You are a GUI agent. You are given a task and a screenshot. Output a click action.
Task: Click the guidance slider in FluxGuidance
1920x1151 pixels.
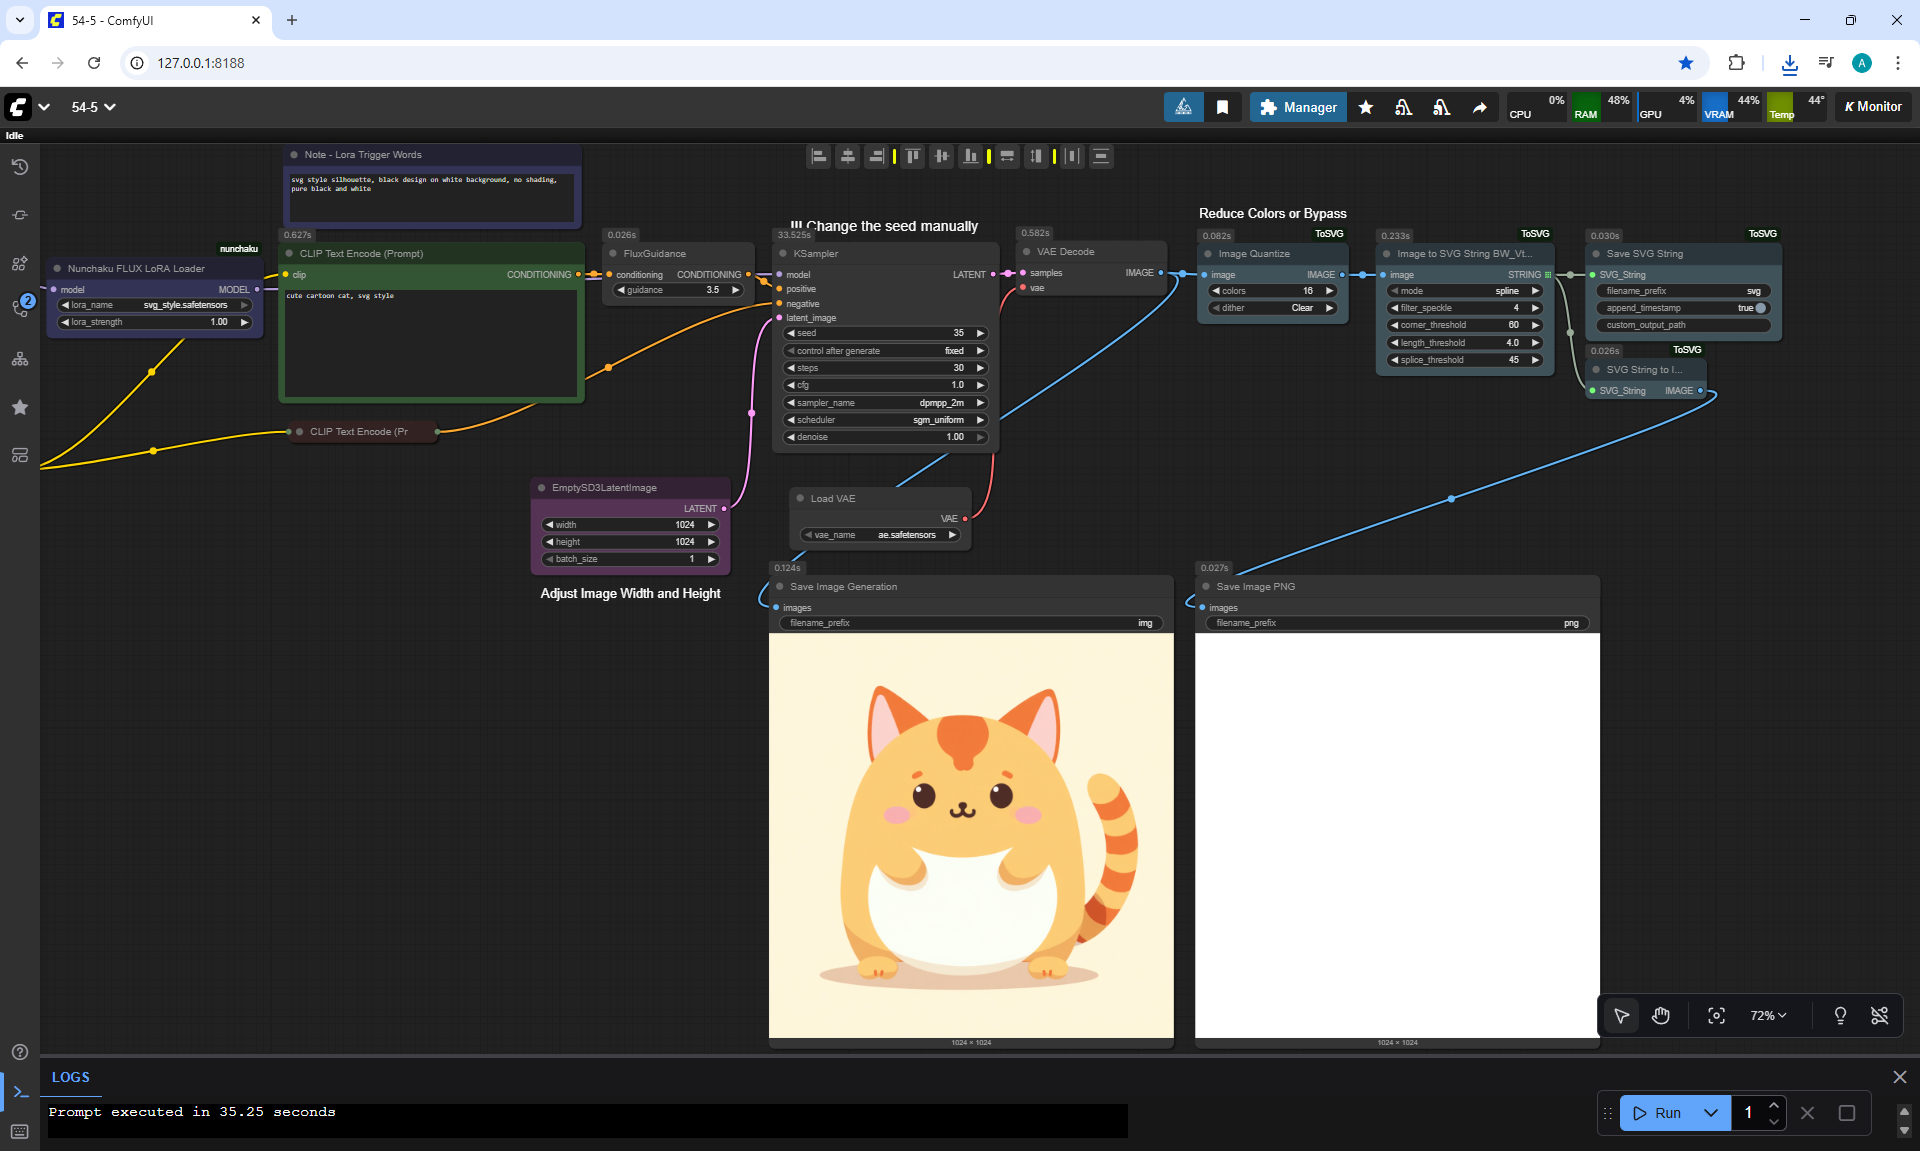pyautogui.click(x=679, y=290)
